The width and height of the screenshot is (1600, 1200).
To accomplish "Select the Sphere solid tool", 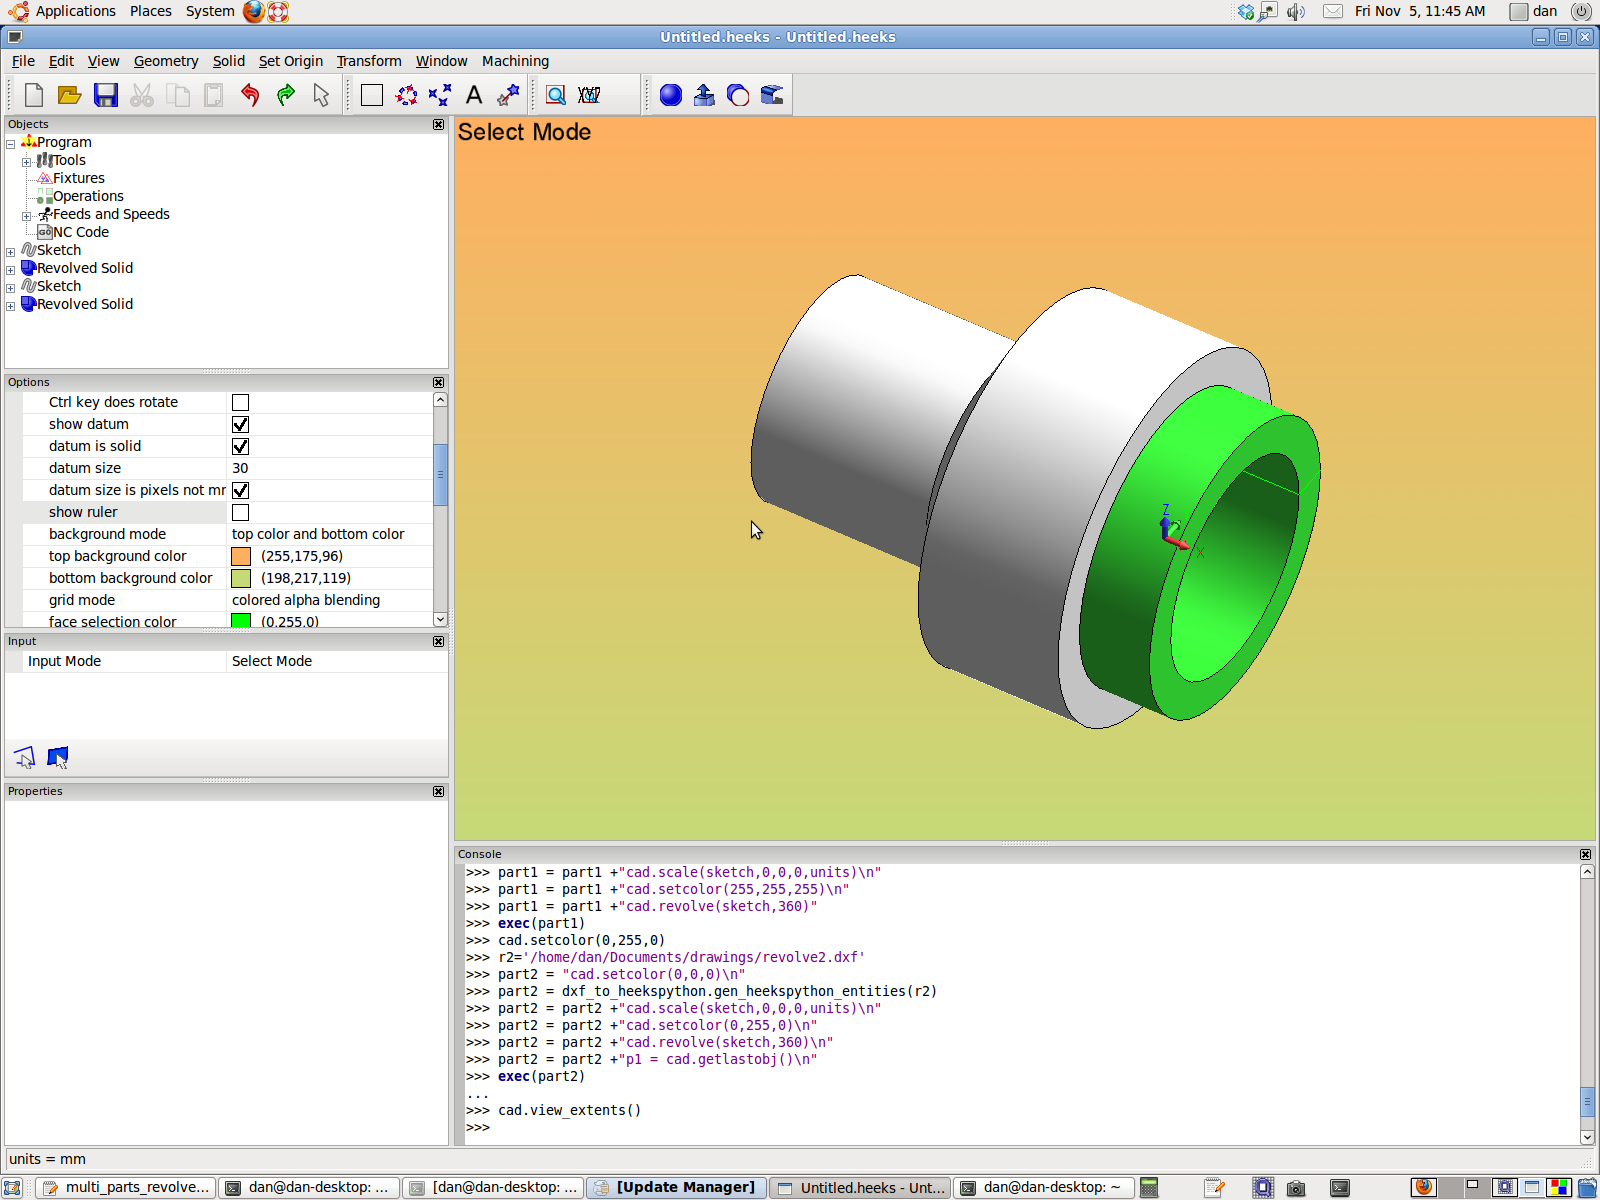I will pyautogui.click(x=670, y=94).
